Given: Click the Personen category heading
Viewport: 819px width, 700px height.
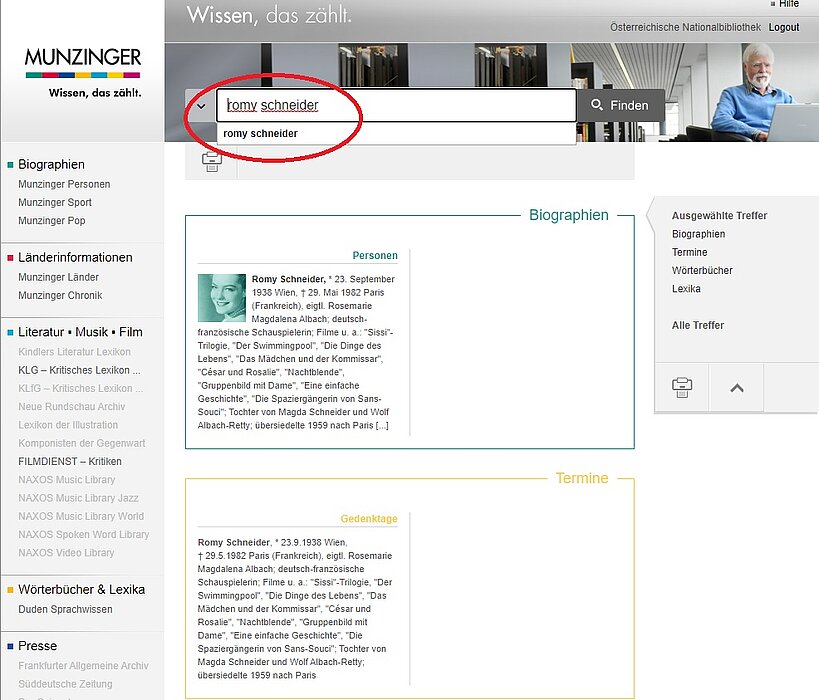Looking at the screenshot, I should tap(375, 255).
